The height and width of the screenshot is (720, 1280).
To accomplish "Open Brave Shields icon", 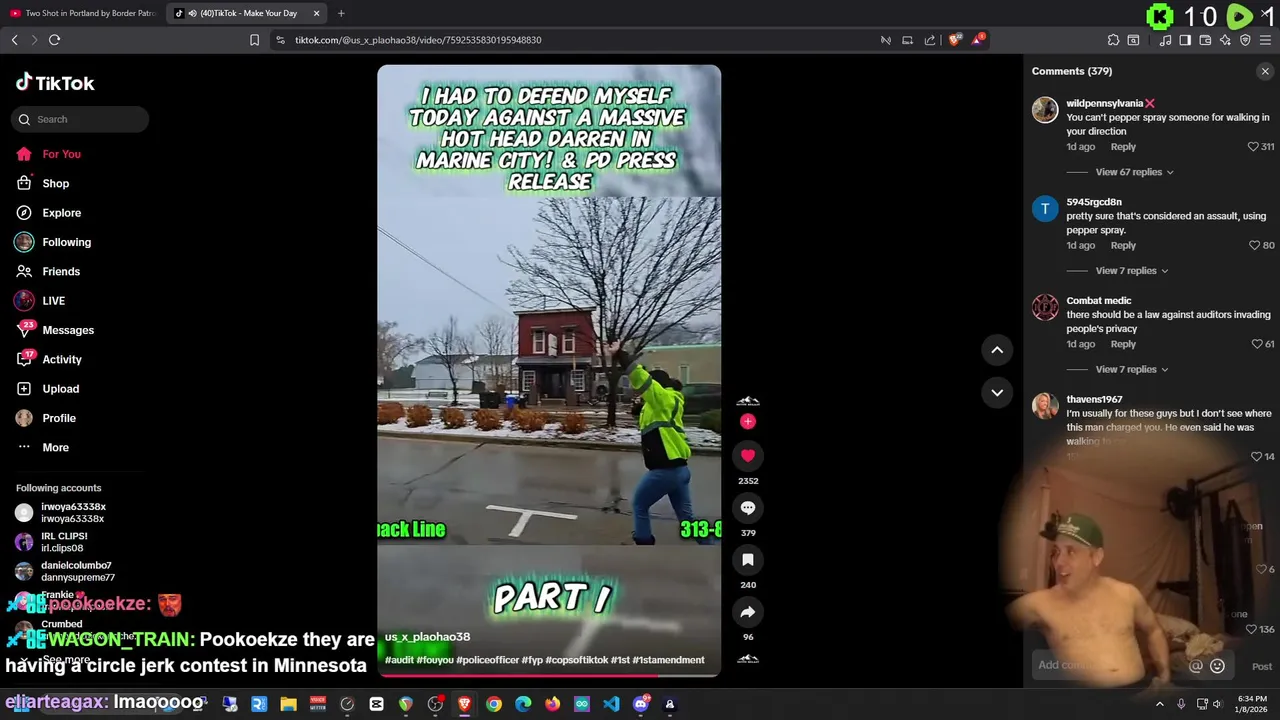I will [955, 40].
